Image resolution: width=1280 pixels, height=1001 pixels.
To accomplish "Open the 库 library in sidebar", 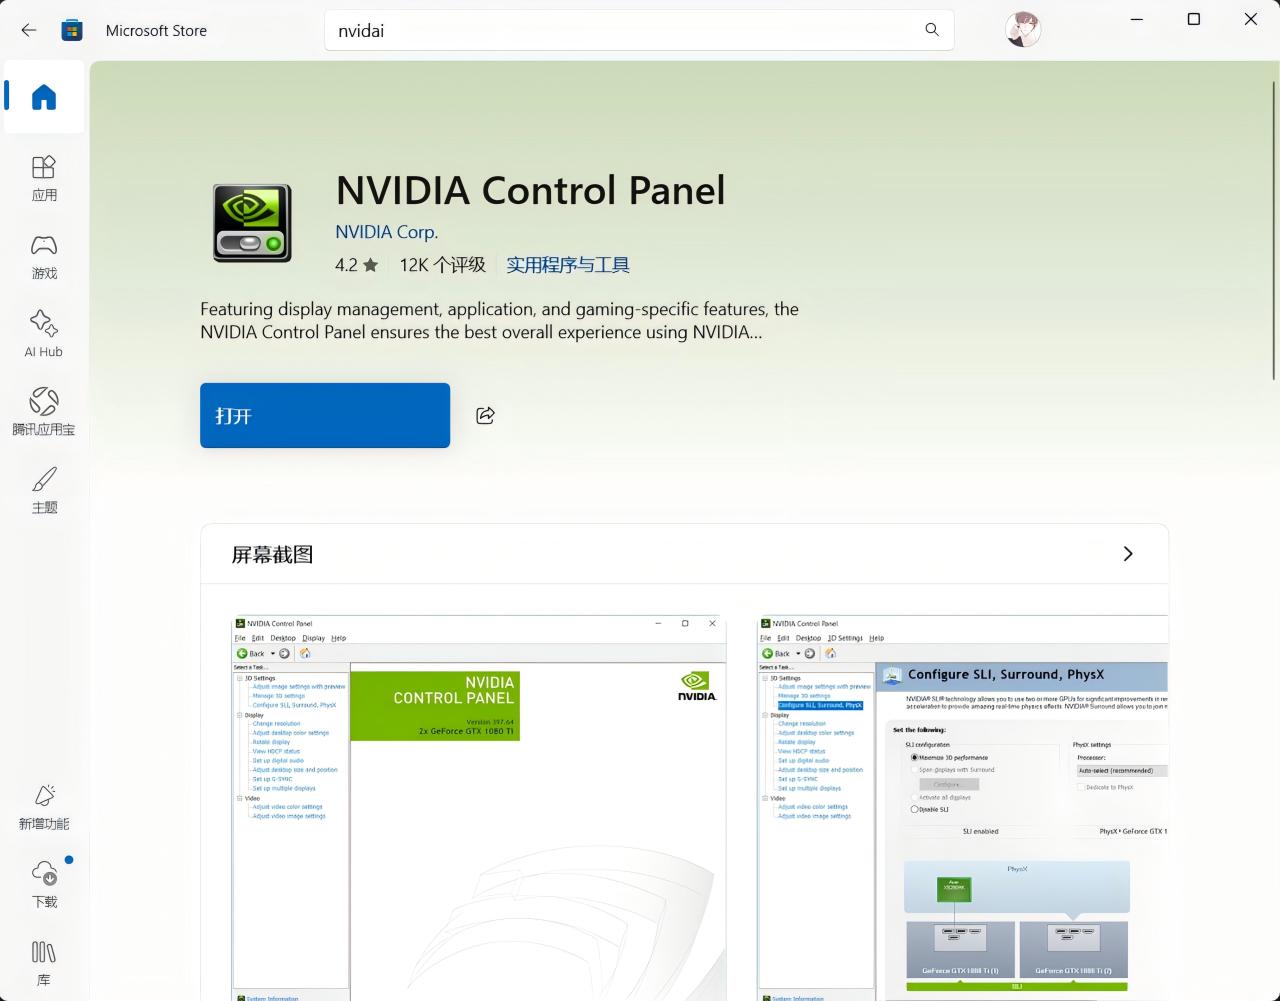I will tap(44, 963).
